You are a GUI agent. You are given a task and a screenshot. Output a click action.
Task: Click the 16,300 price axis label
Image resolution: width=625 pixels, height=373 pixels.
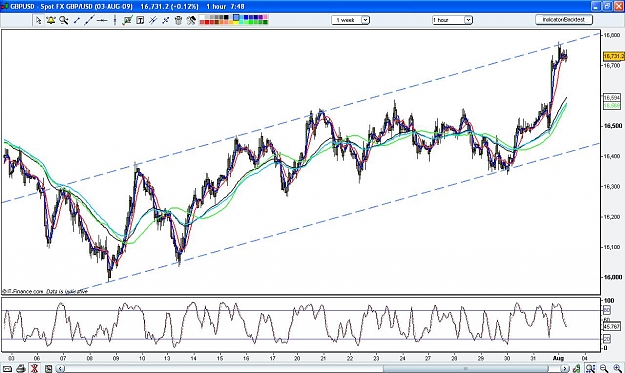click(612, 186)
